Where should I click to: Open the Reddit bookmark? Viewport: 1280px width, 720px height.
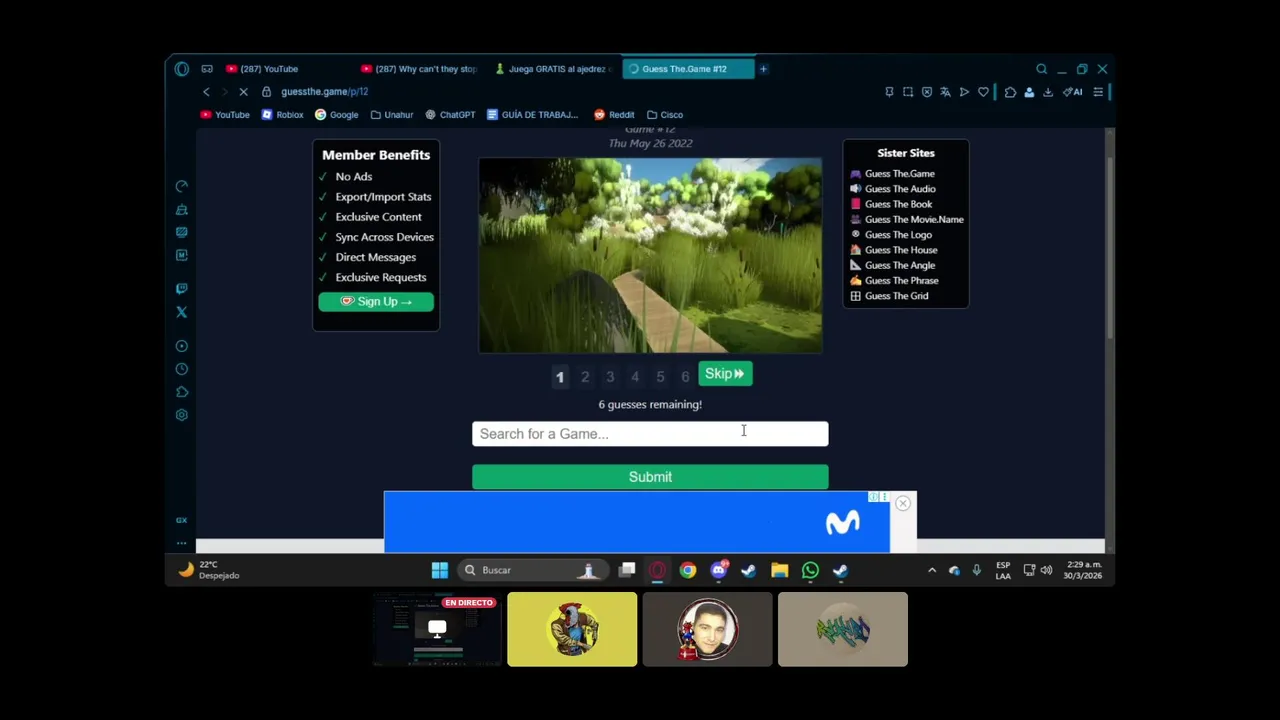click(x=614, y=115)
